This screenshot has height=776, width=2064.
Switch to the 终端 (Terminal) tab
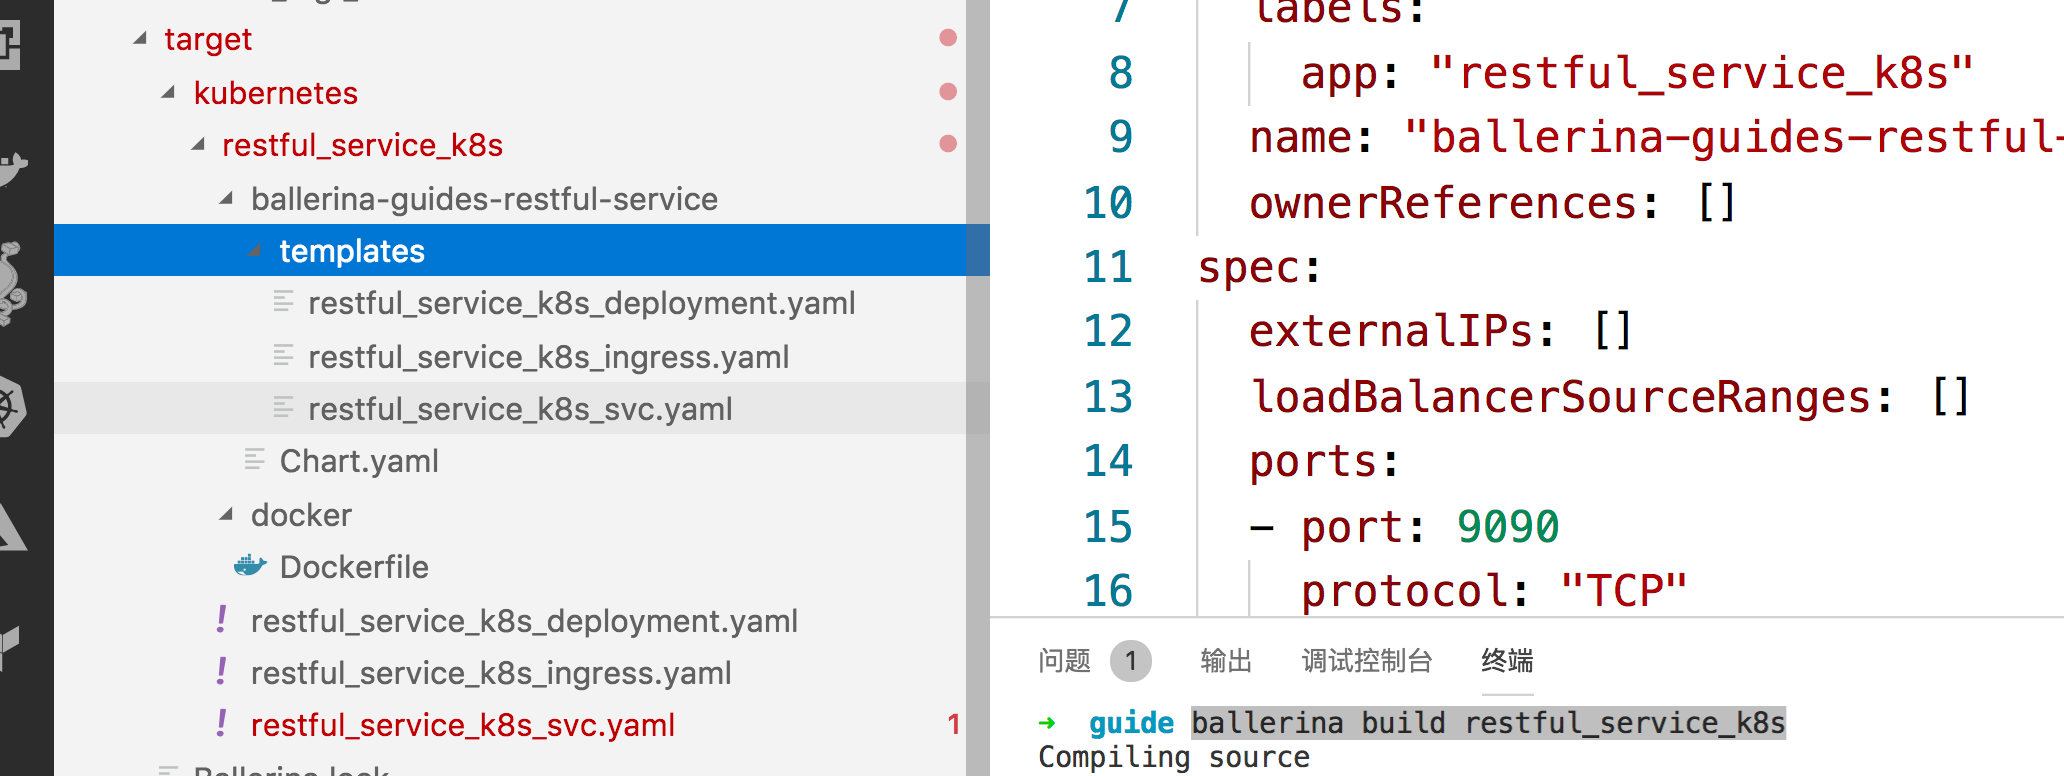(1507, 660)
